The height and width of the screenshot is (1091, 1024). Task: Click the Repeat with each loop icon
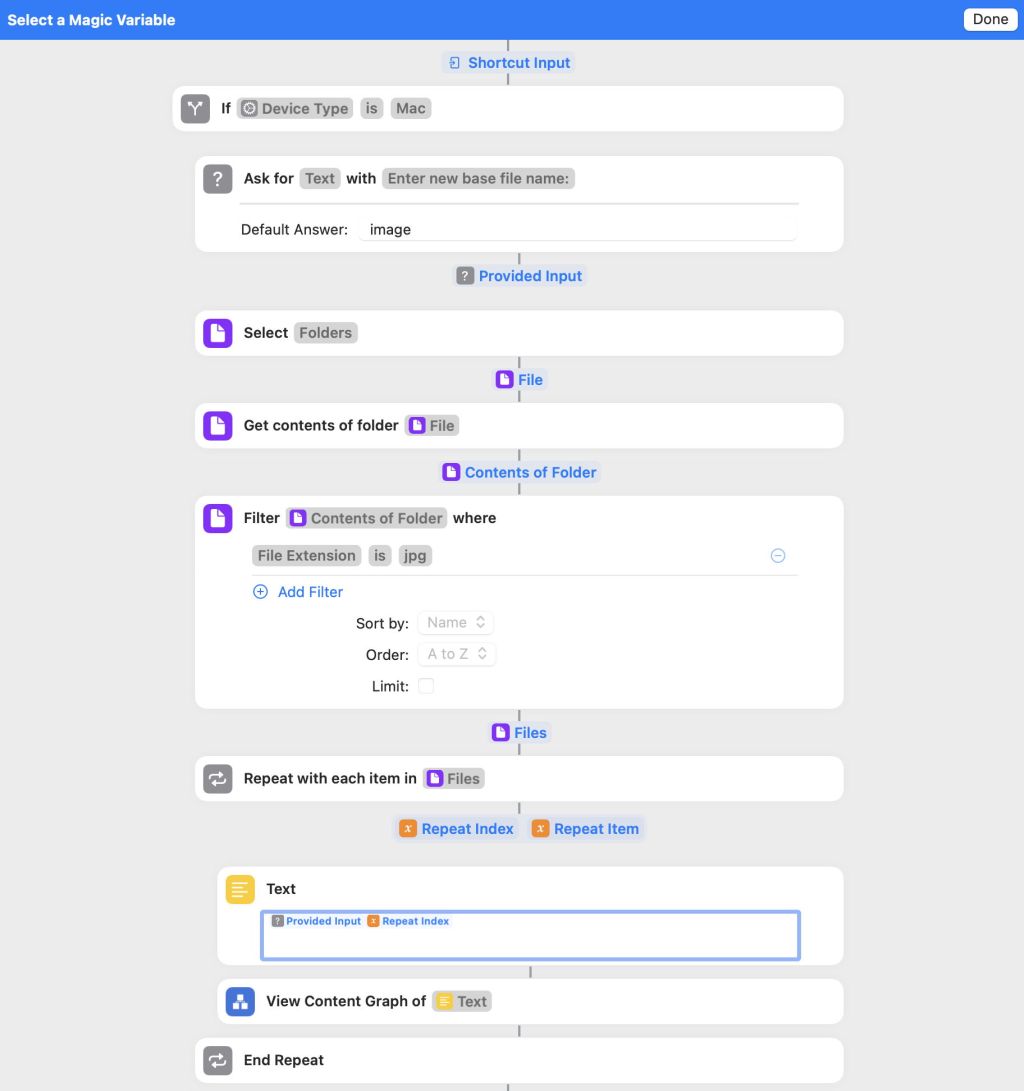click(x=217, y=779)
